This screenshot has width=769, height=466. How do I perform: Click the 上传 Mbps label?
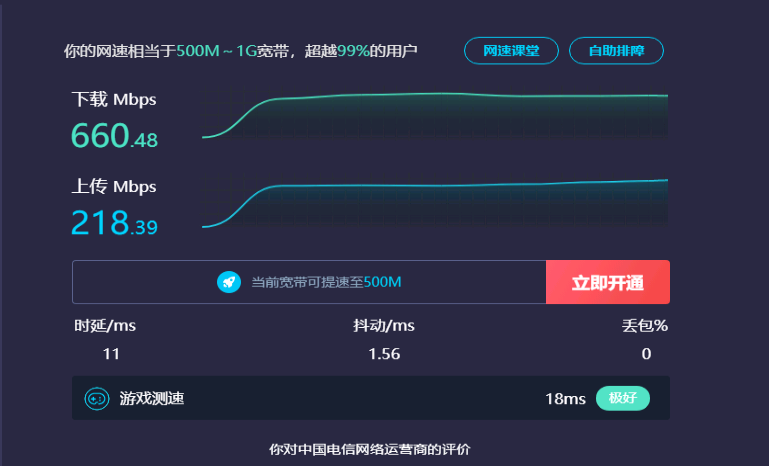(114, 186)
